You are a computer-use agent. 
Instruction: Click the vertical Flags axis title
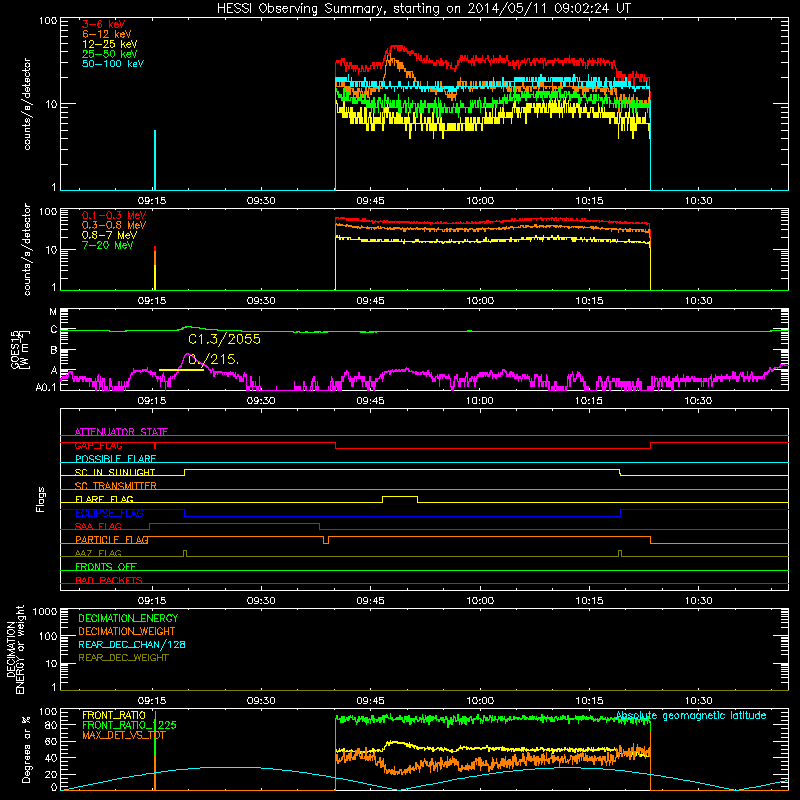tap(41, 499)
